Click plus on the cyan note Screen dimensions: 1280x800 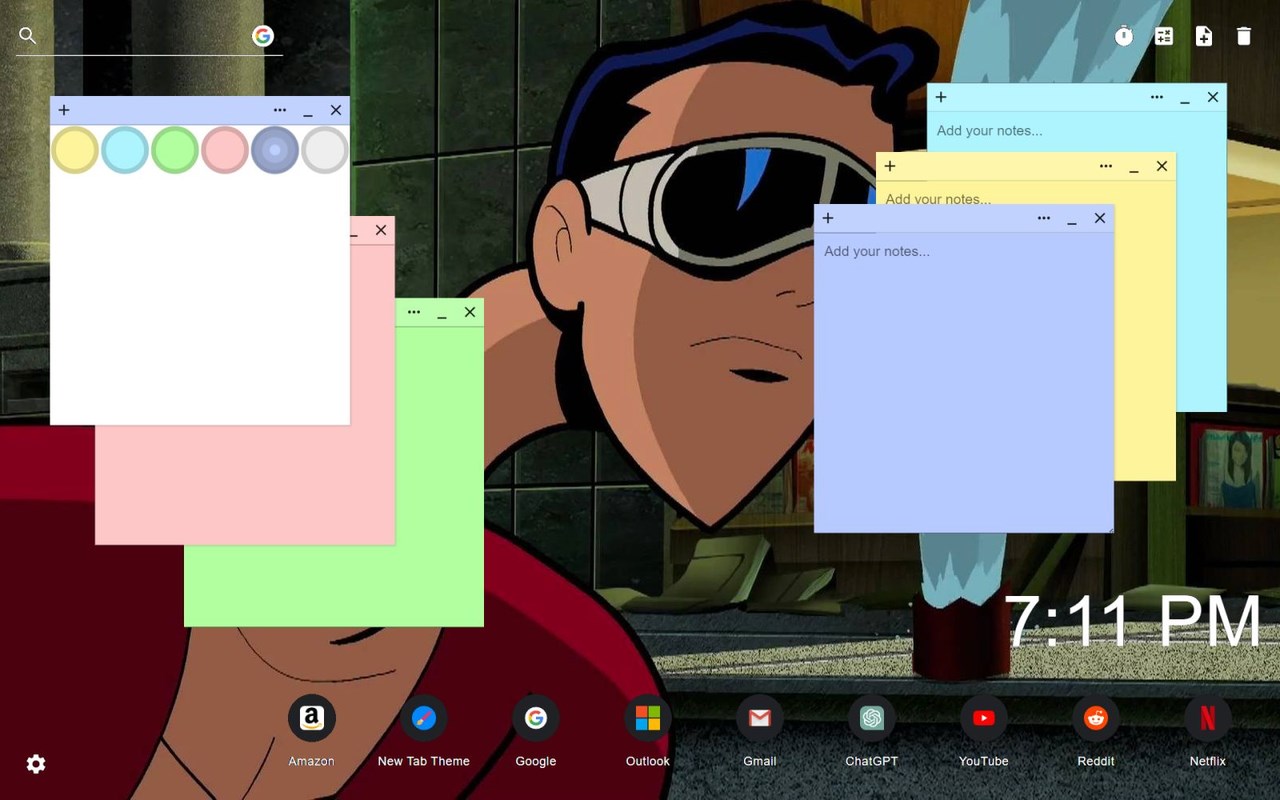click(x=941, y=97)
